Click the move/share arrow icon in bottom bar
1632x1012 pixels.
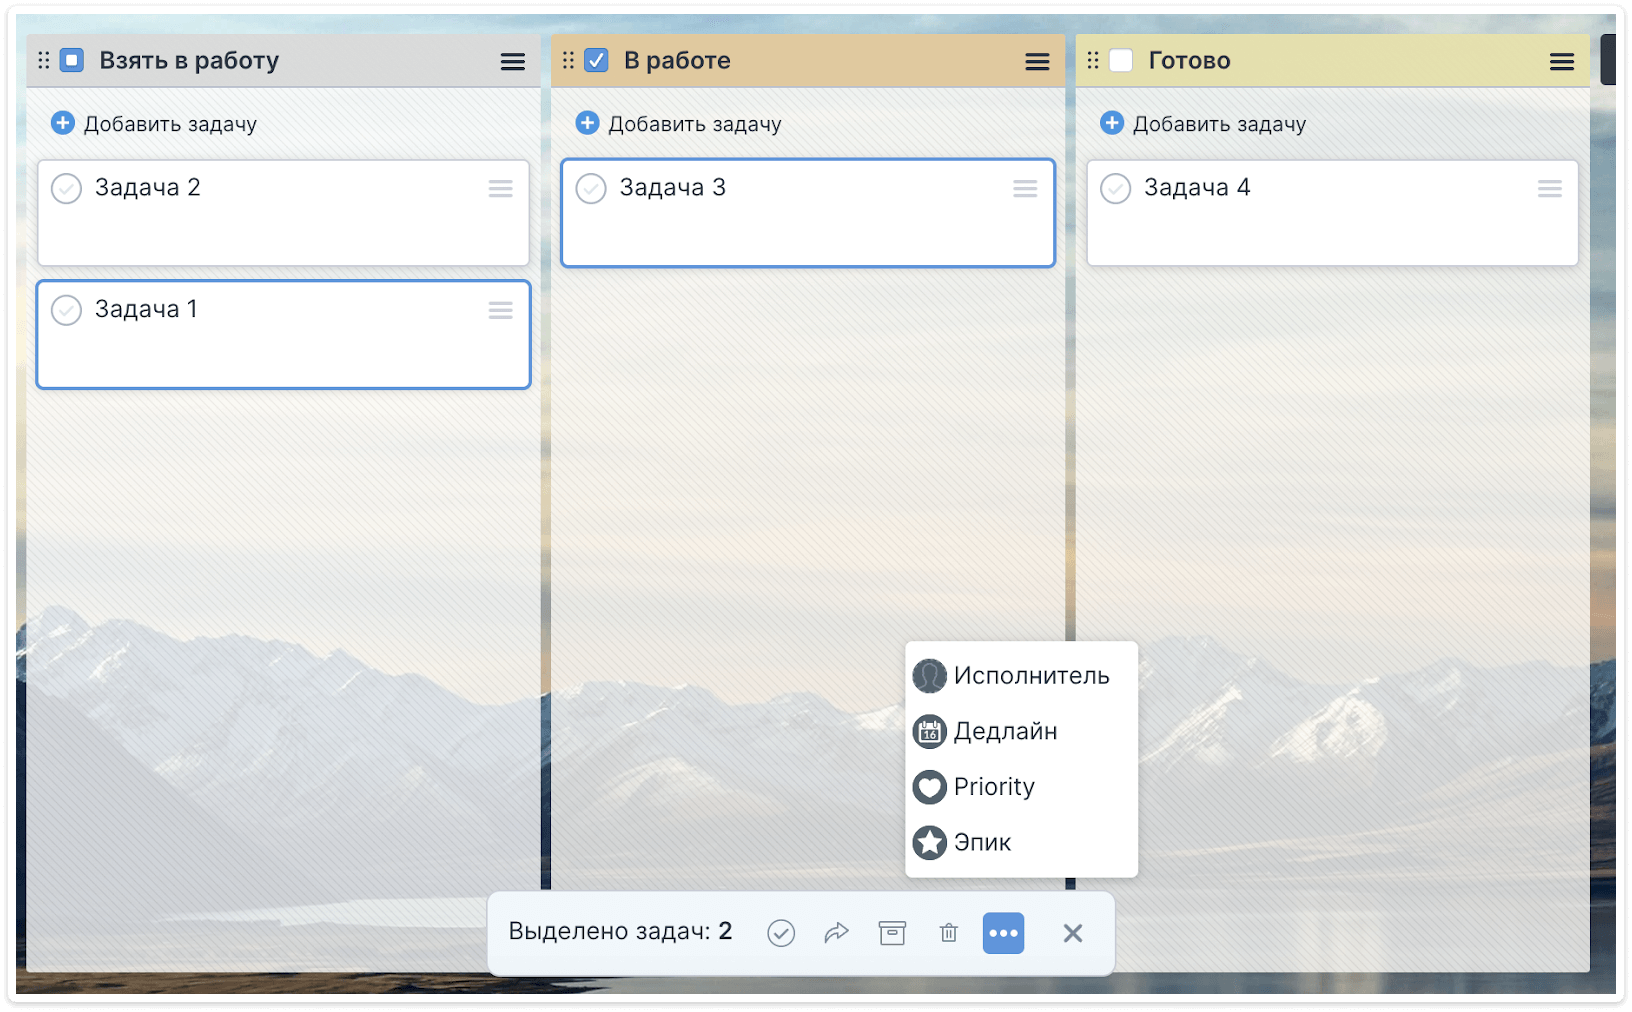point(836,933)
